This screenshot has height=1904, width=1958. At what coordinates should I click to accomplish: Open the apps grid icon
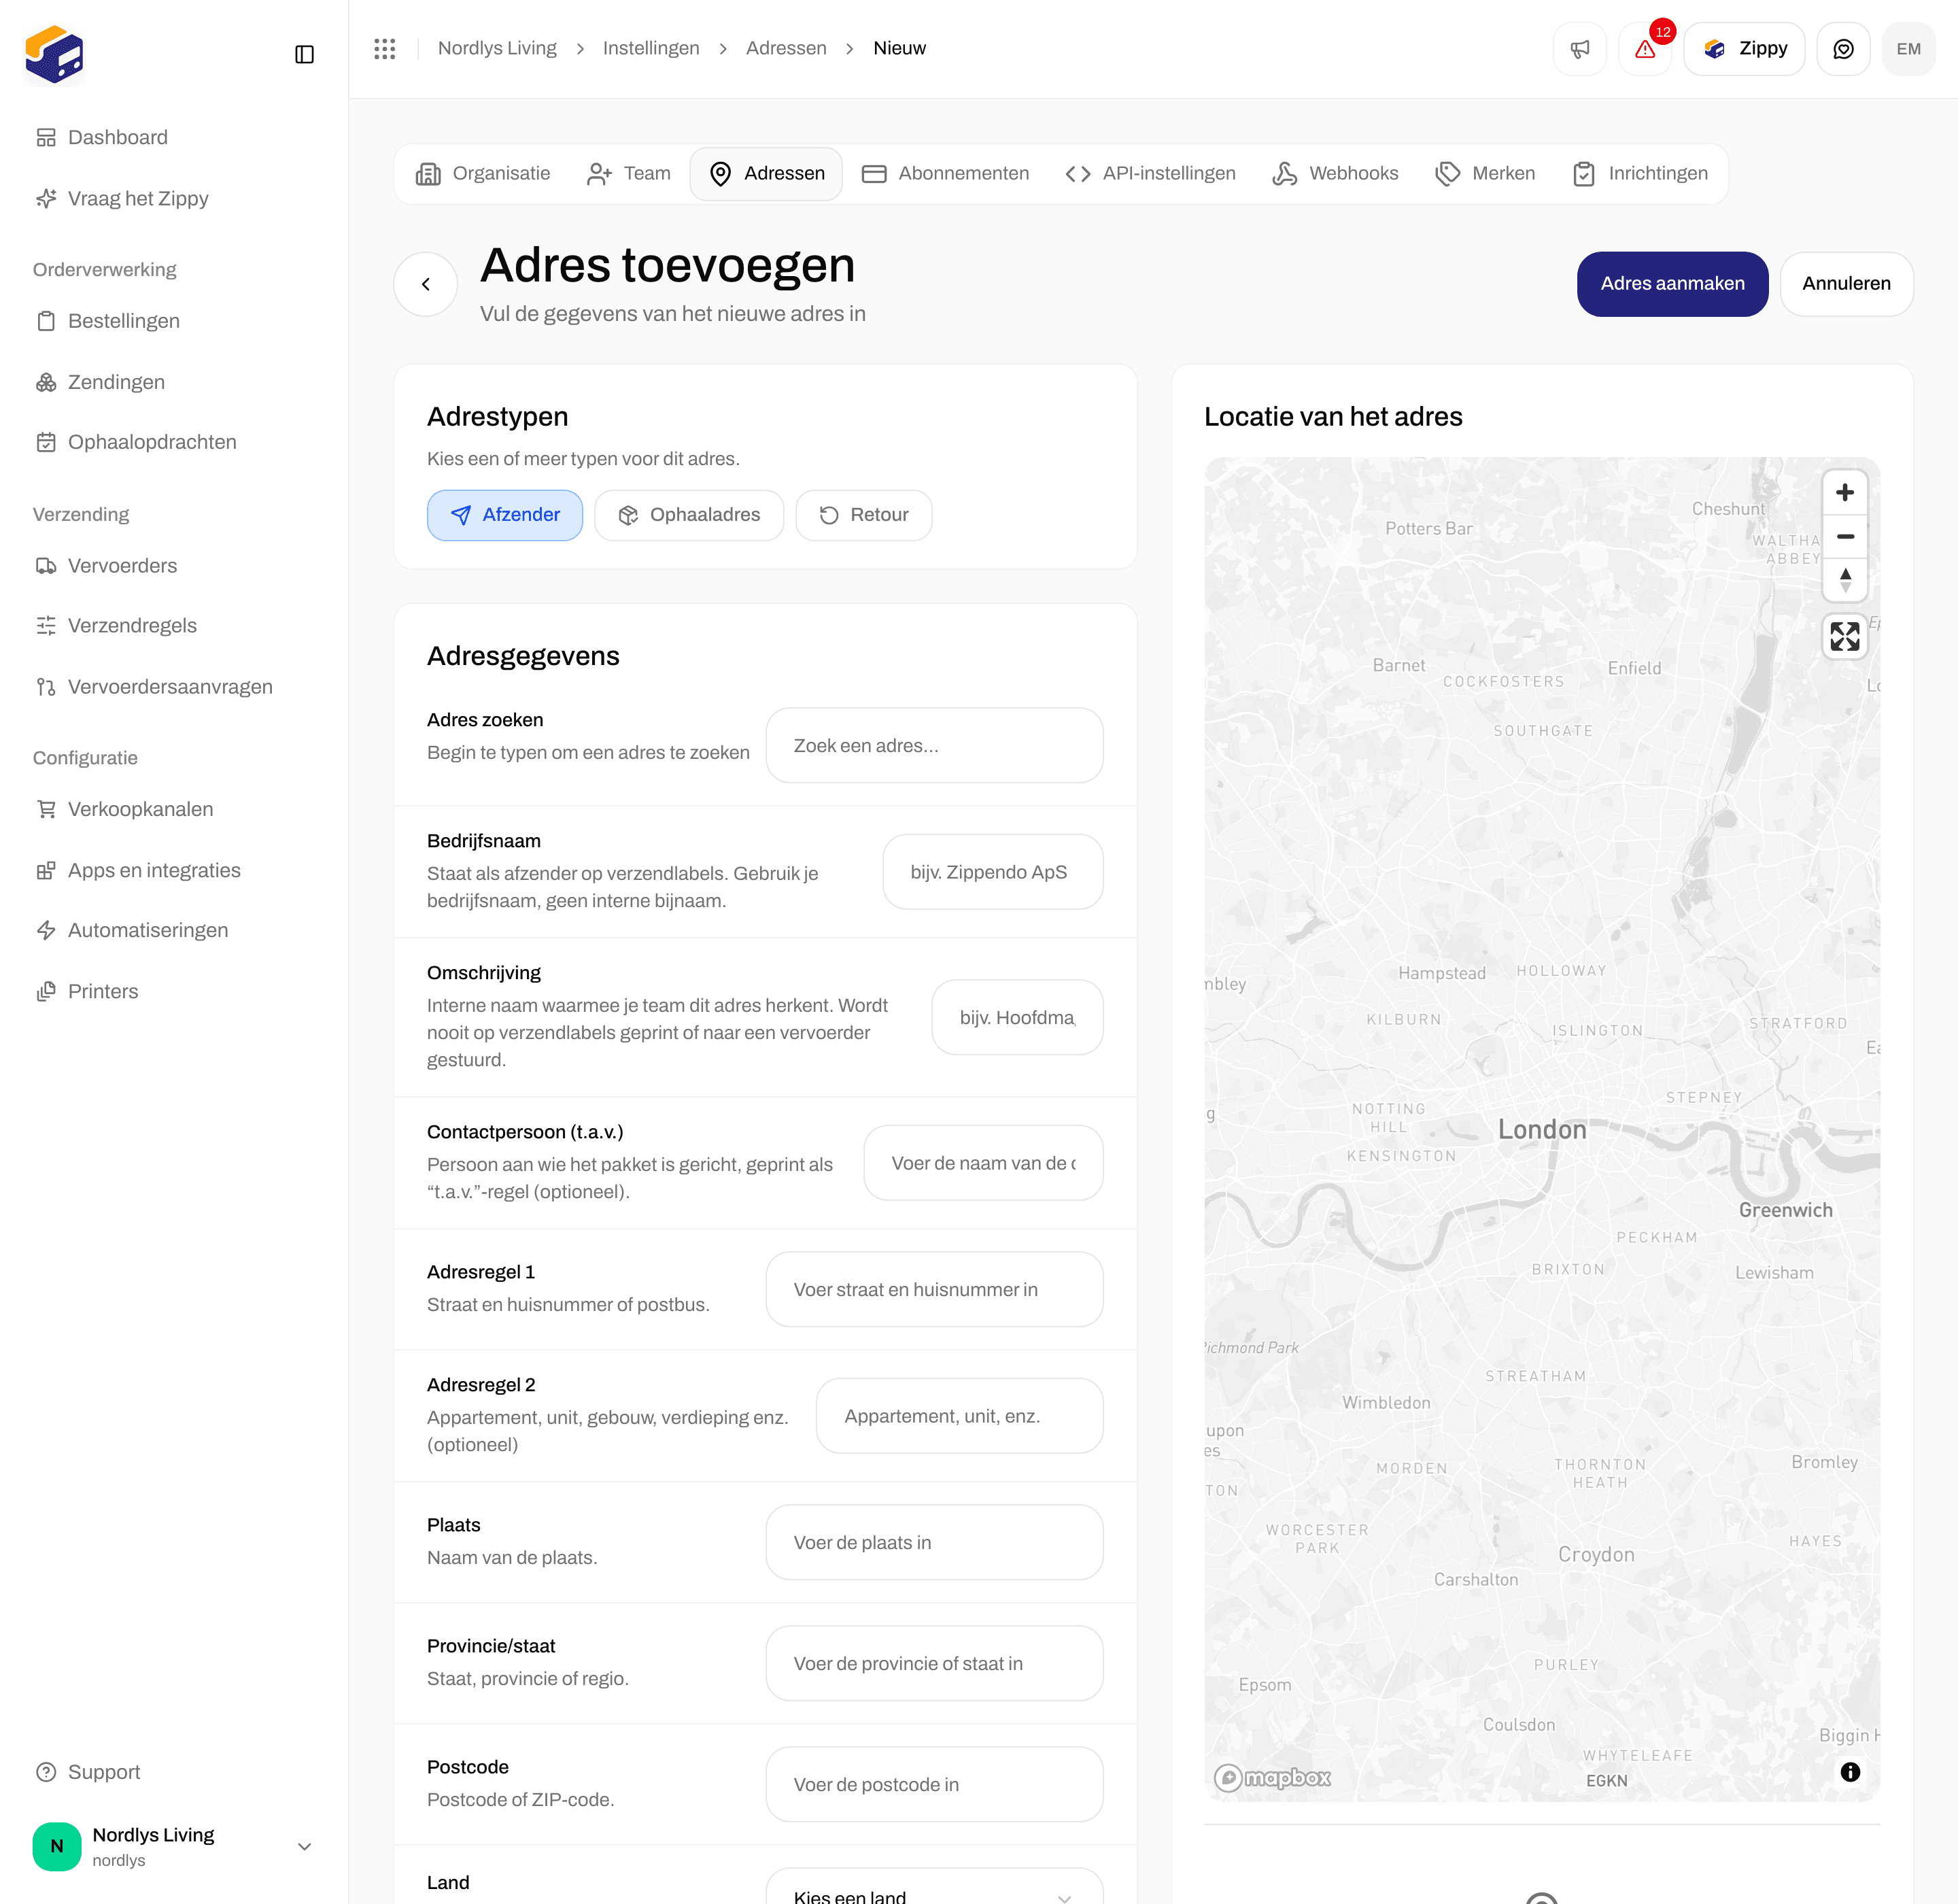tap(385, 49)
